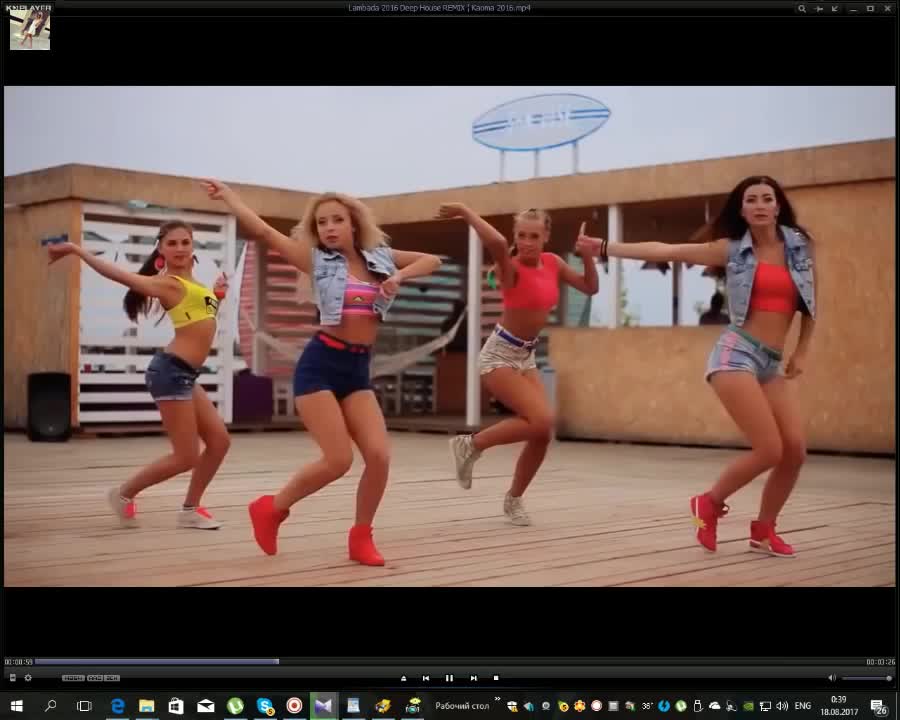Click the eject/open file button
Viewport: 900px width, 720px height.
(404, 678)
